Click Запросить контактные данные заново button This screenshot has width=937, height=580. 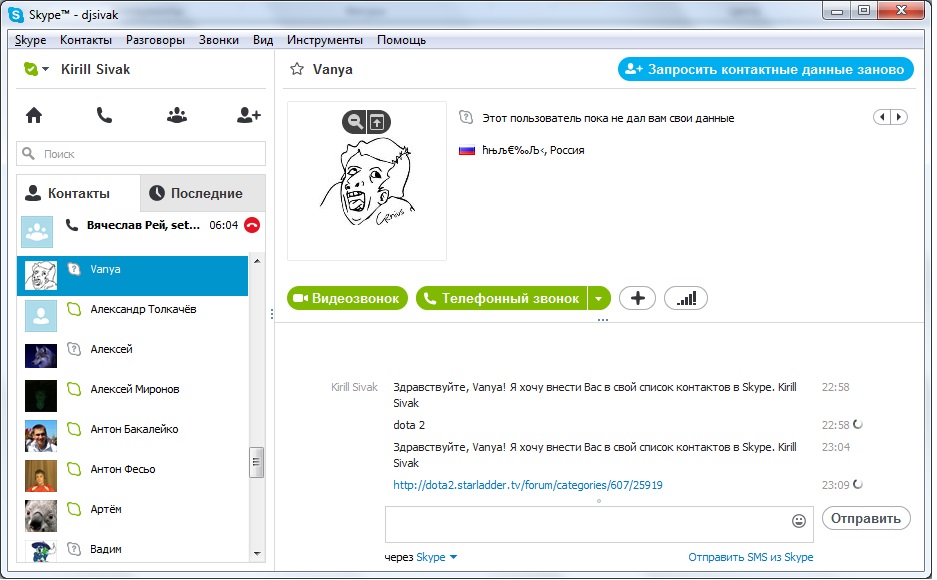(x=765, y=69)
